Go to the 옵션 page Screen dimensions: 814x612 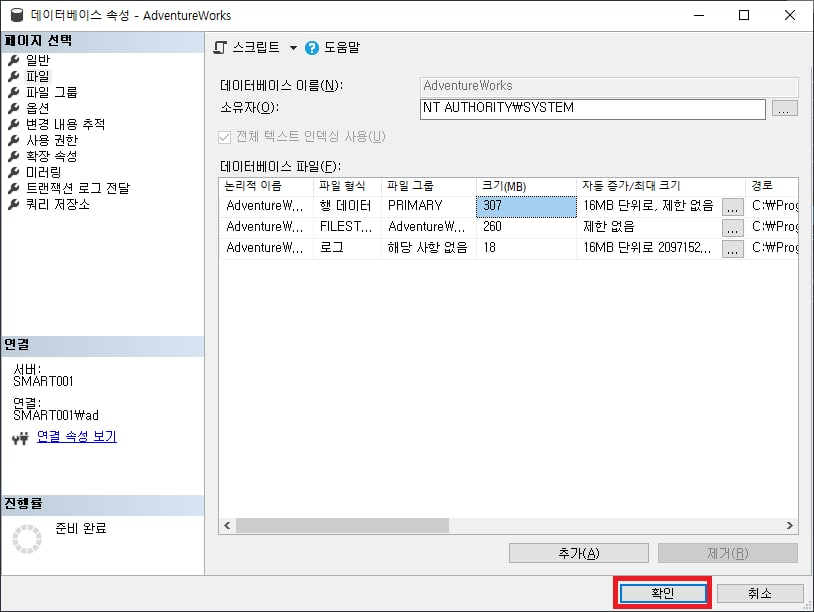tap(38, 108)
